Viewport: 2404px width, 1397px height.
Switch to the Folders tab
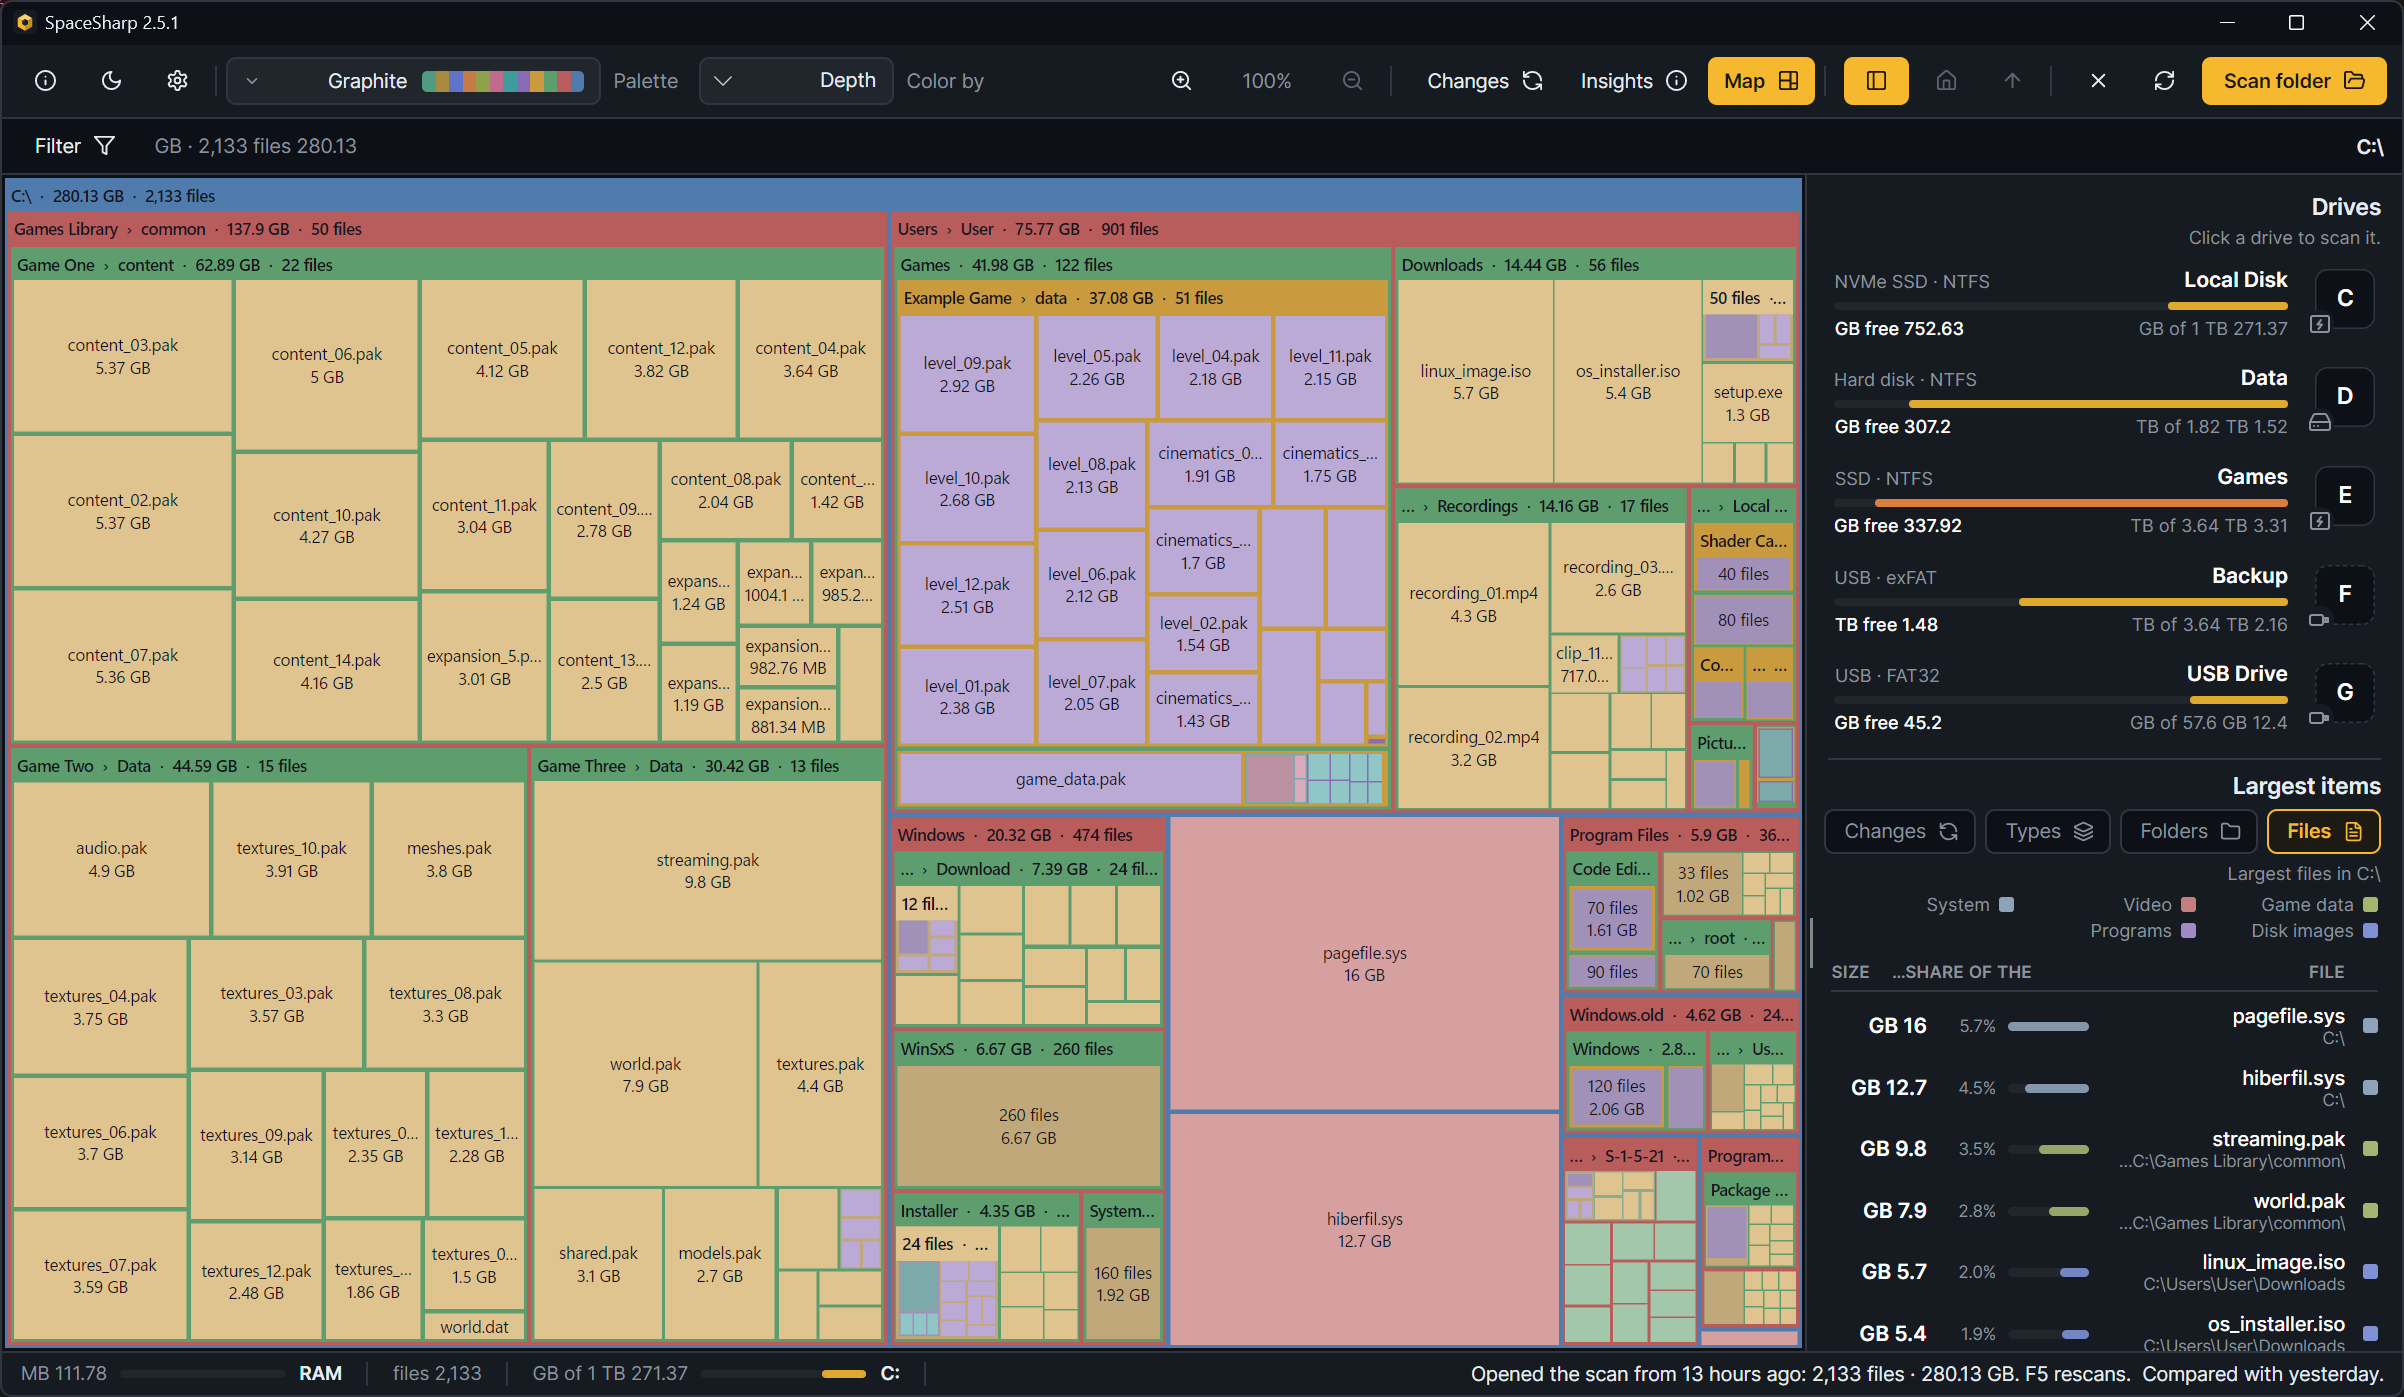pos(2188,831)
